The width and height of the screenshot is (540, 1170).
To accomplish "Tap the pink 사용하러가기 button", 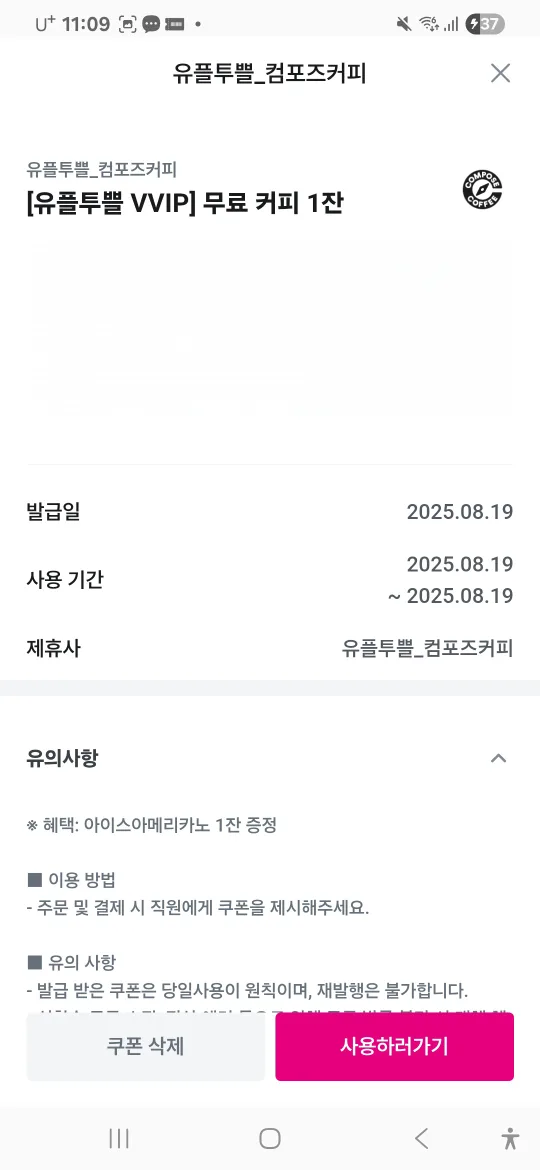I will coord(395,1046).
